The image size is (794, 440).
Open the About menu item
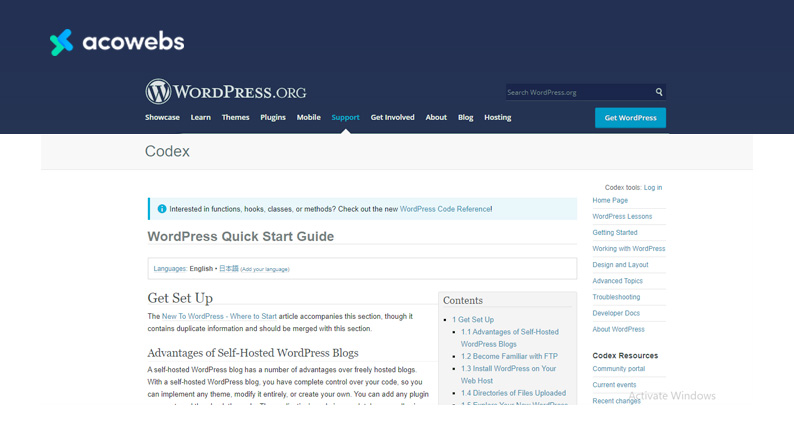pyautogui.click(x=436, y=117)
